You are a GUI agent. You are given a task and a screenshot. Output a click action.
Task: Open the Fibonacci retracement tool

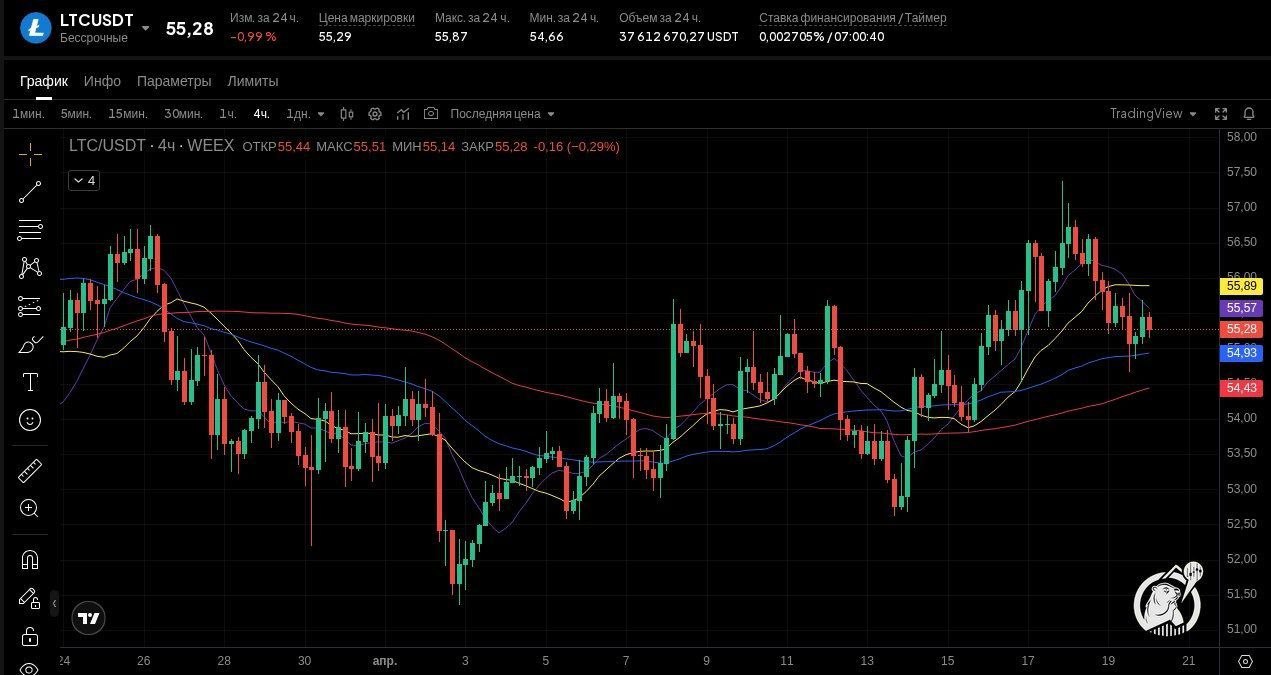pyautogui.click(x=30, y=230)
